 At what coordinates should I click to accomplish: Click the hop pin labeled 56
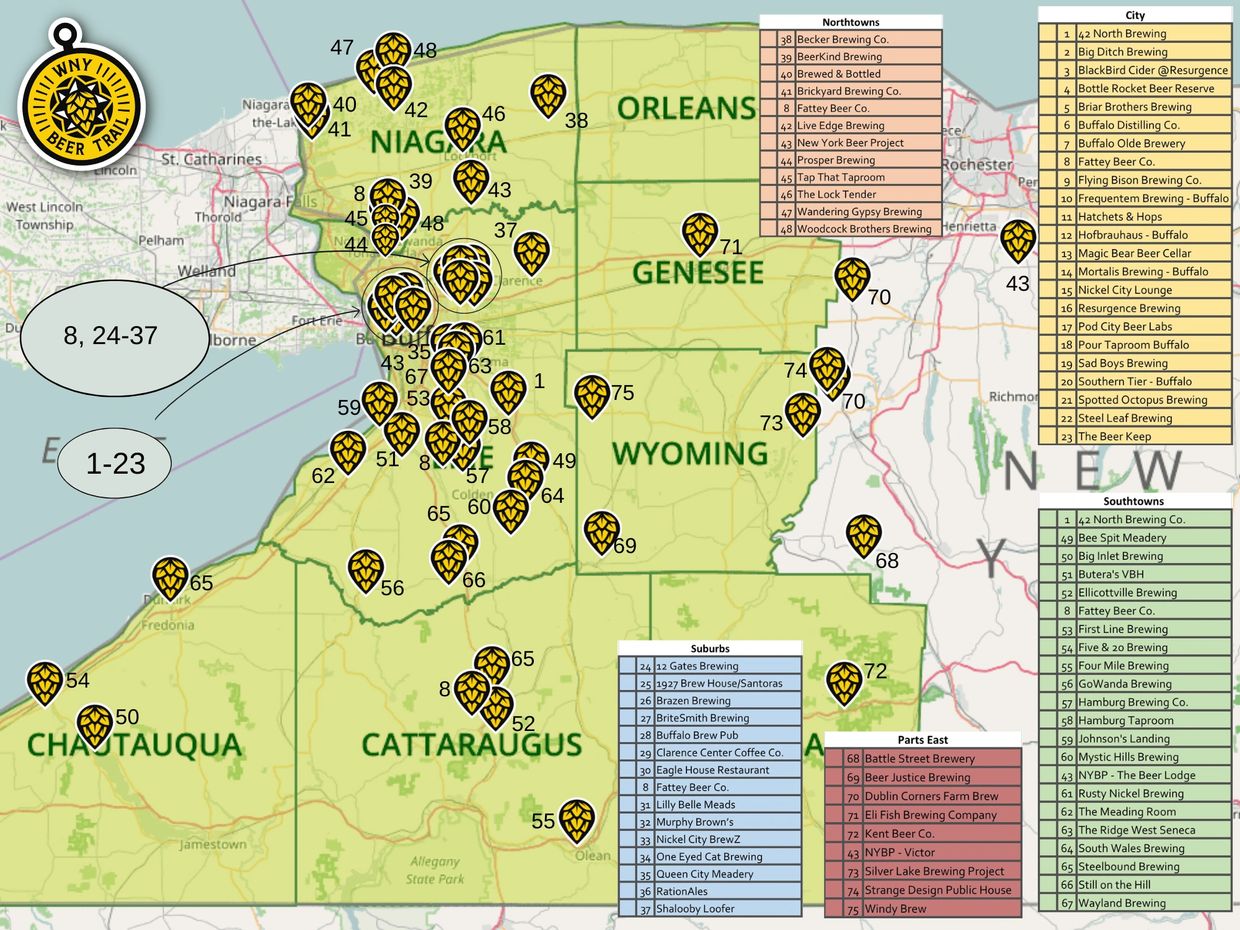(x=366, y=570)
